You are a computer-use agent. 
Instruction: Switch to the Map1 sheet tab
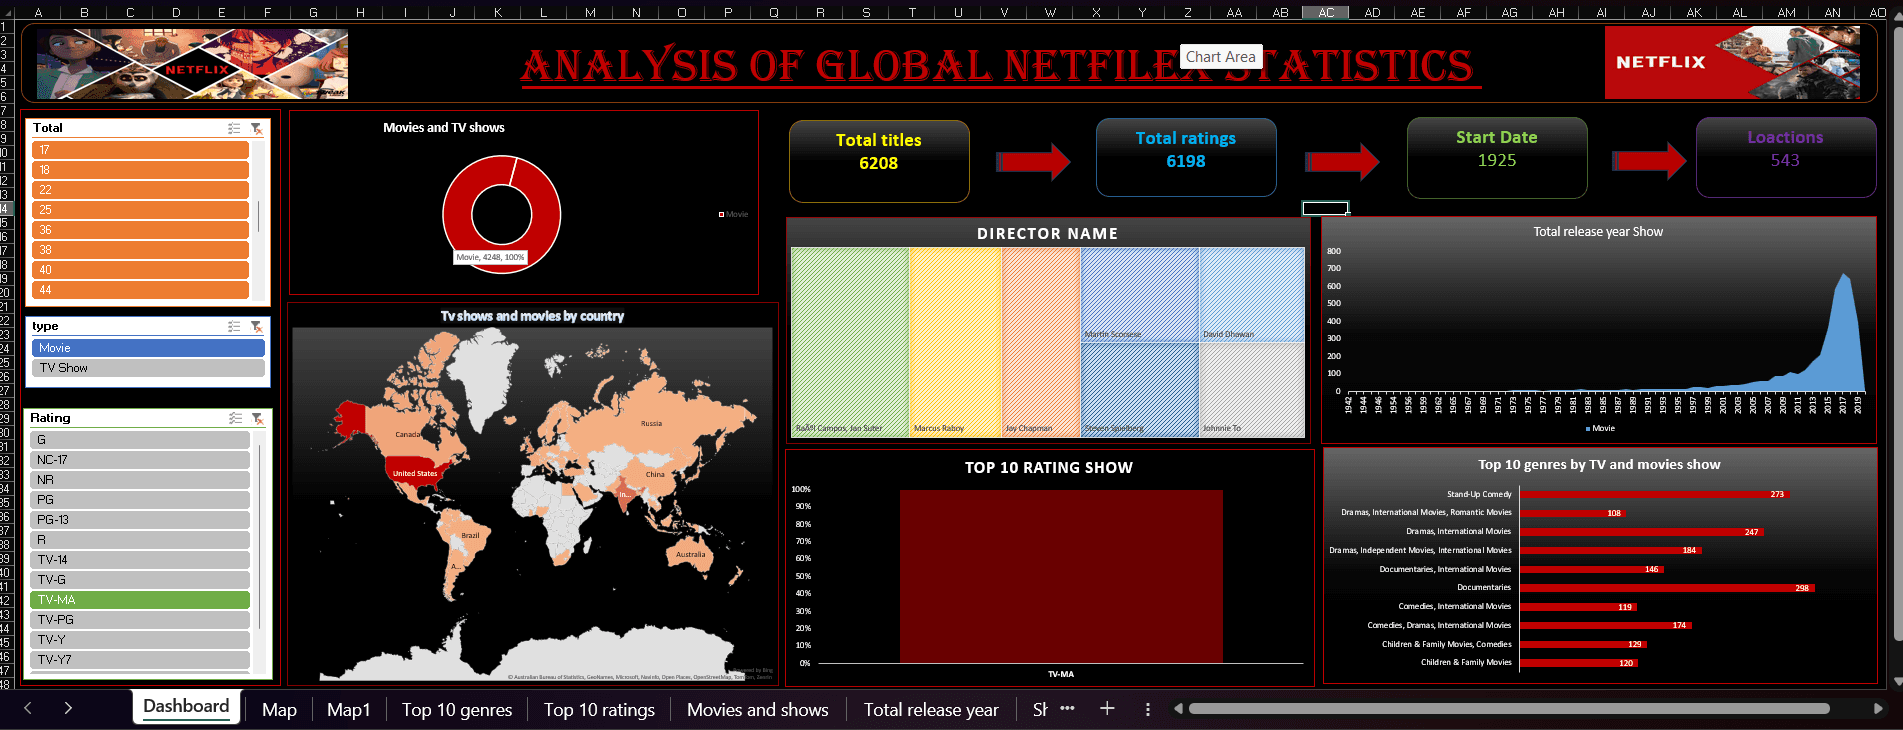tap(348, 709)
